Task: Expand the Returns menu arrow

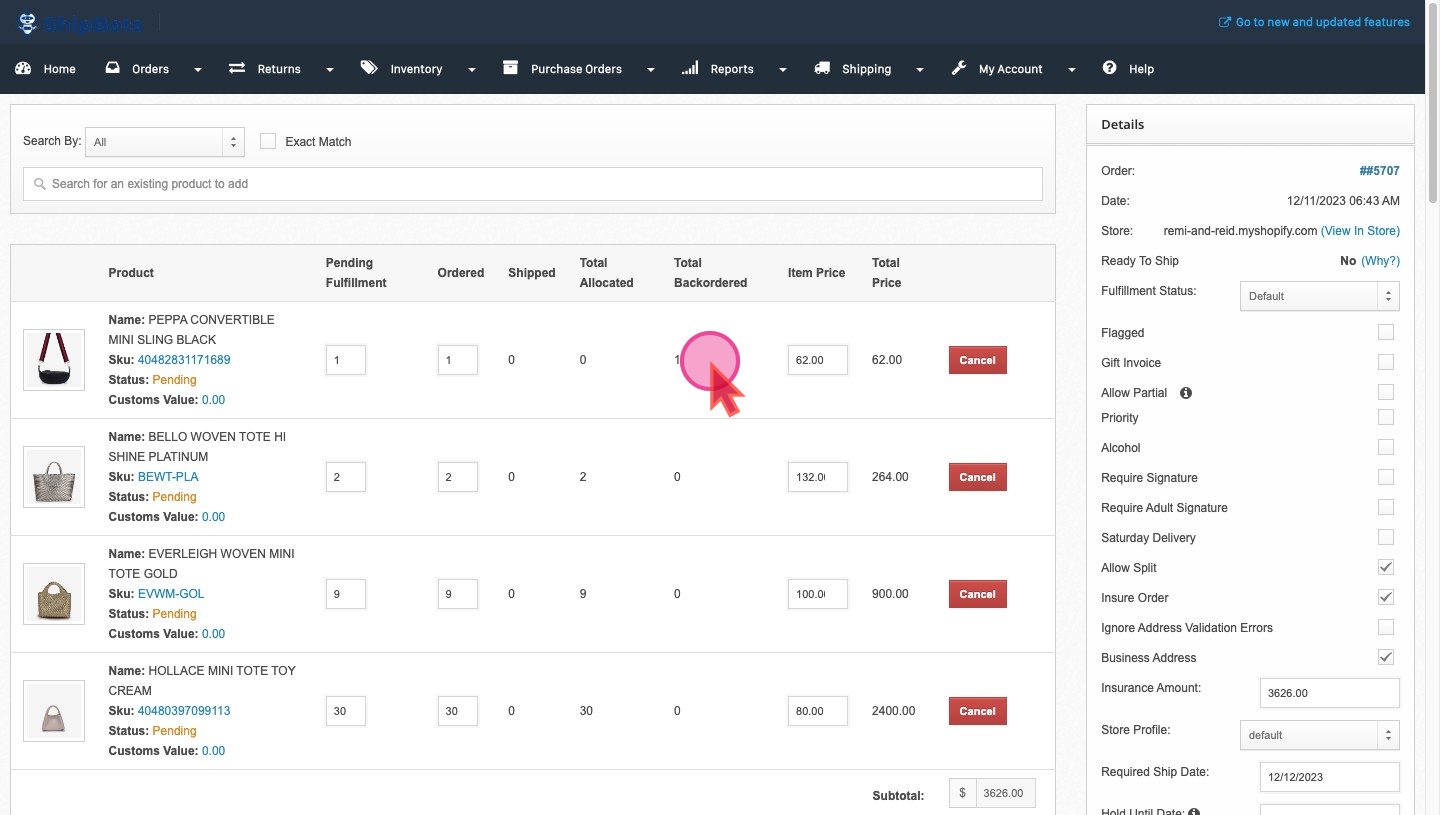Action: (x=329, y=70)
